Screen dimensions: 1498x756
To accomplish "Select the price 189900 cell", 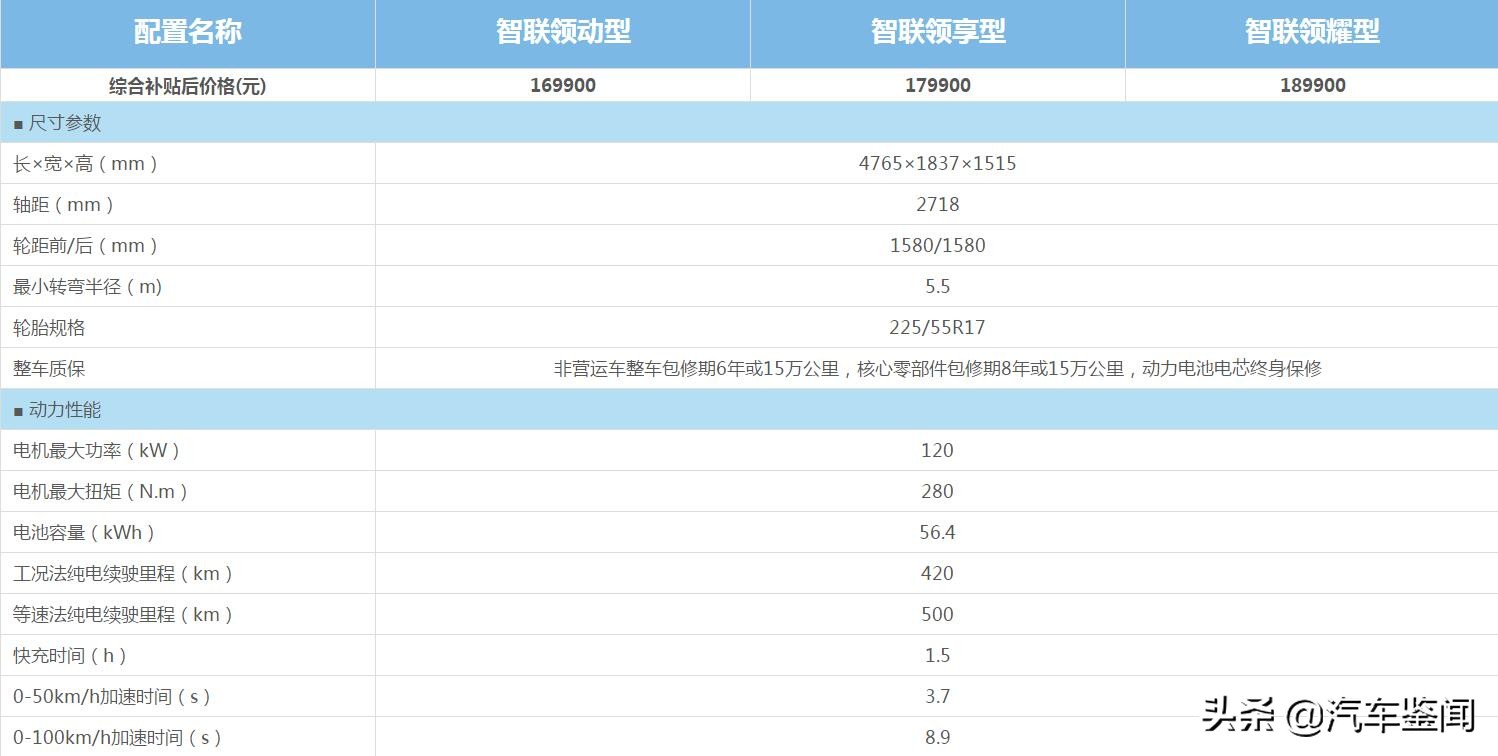I will tap(1312, 84).
